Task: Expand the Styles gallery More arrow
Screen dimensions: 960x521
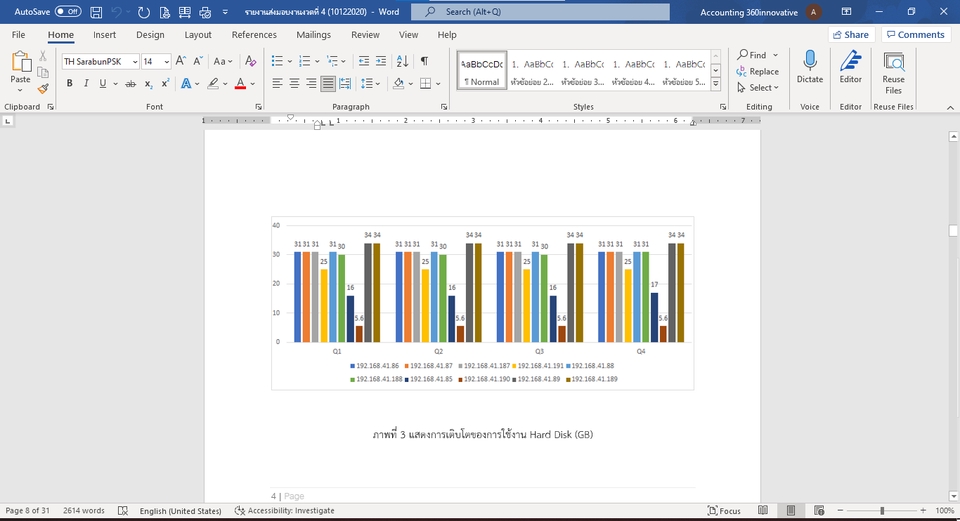Action: click(715, 84)
